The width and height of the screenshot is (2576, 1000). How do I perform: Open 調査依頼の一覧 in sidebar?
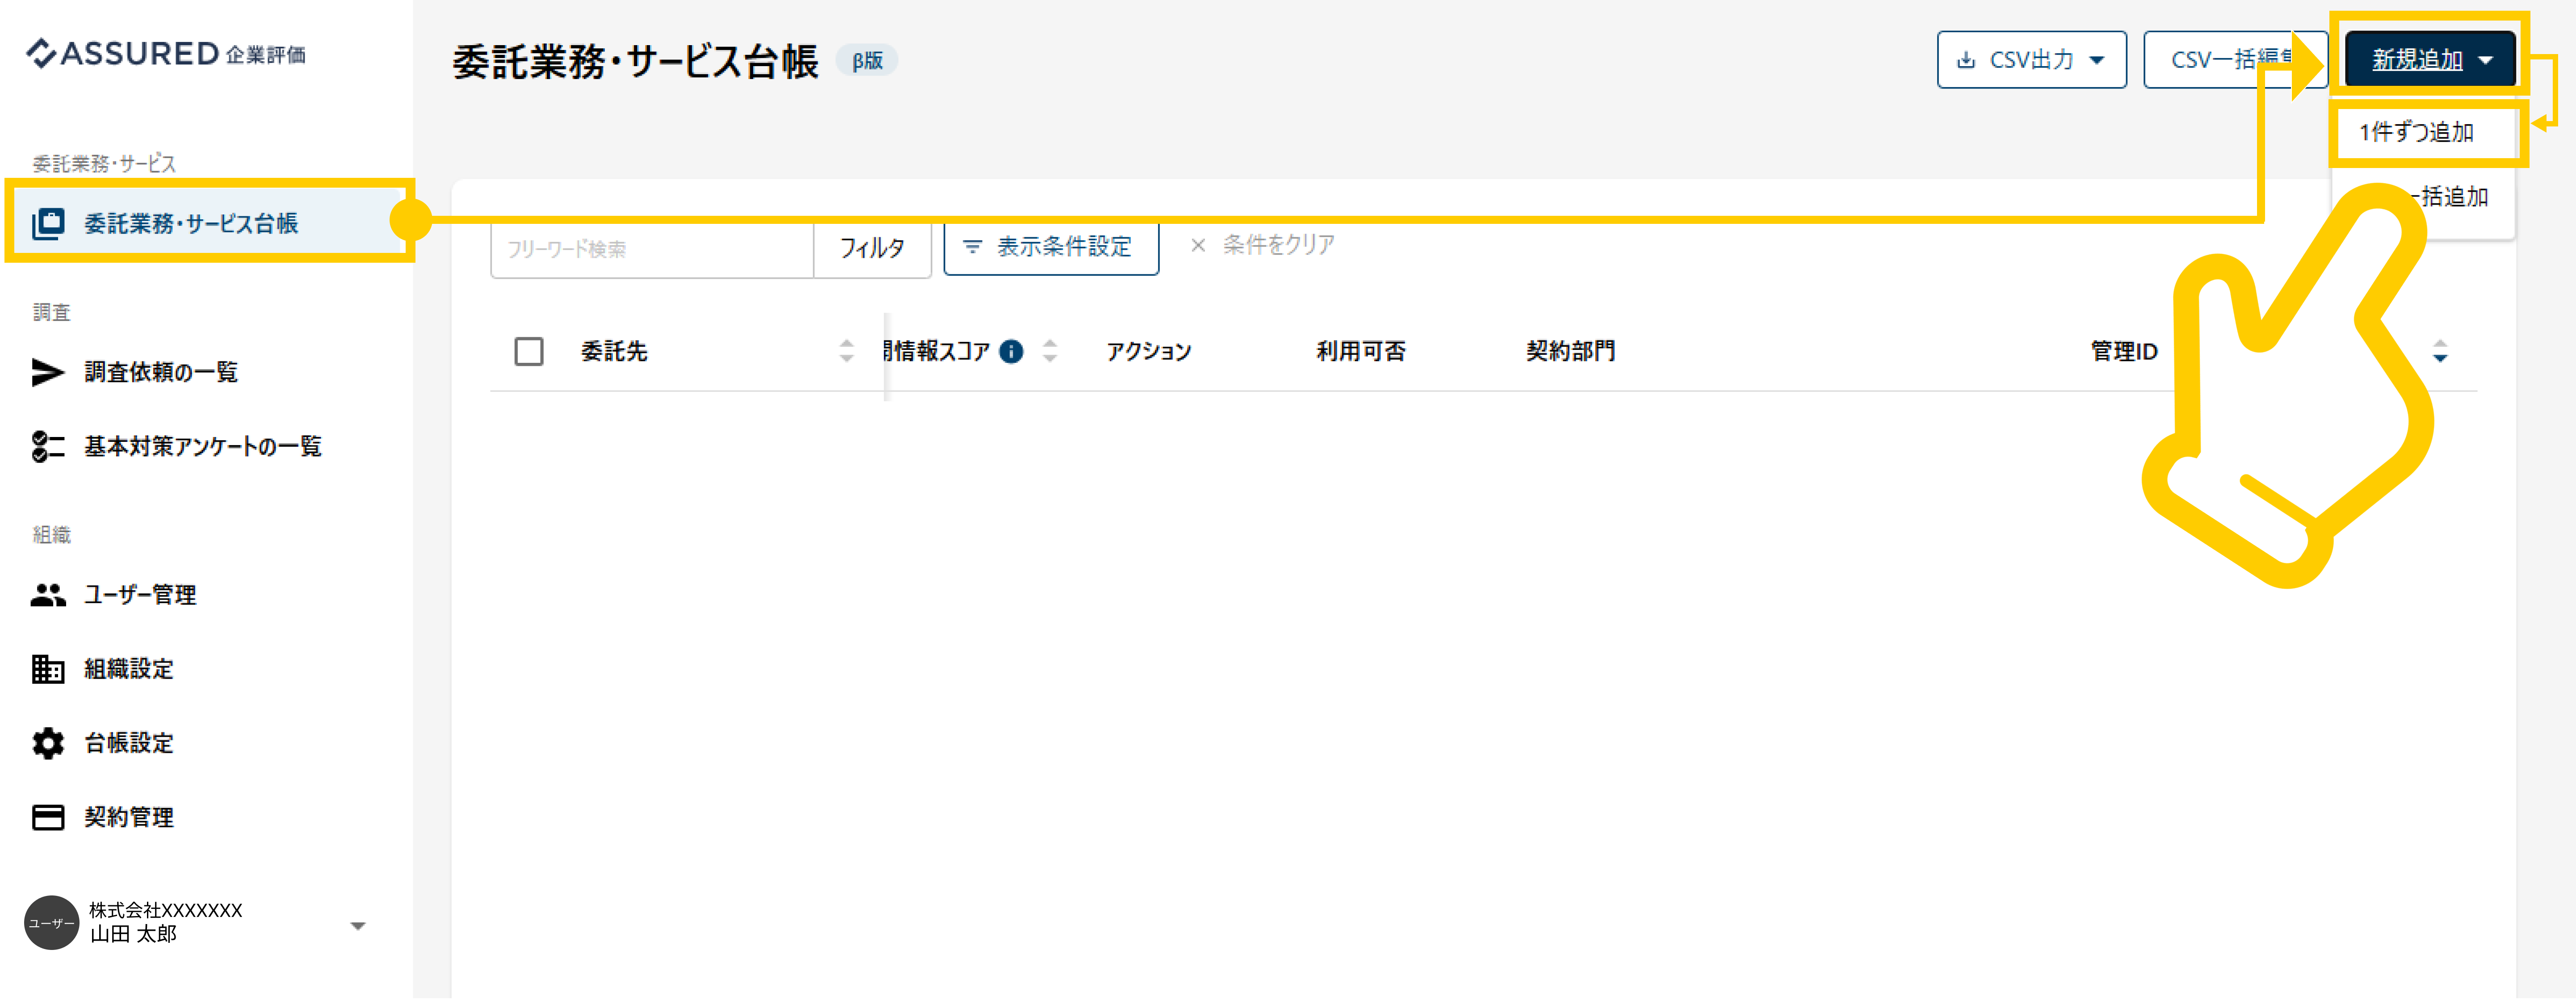coord(161,372)
